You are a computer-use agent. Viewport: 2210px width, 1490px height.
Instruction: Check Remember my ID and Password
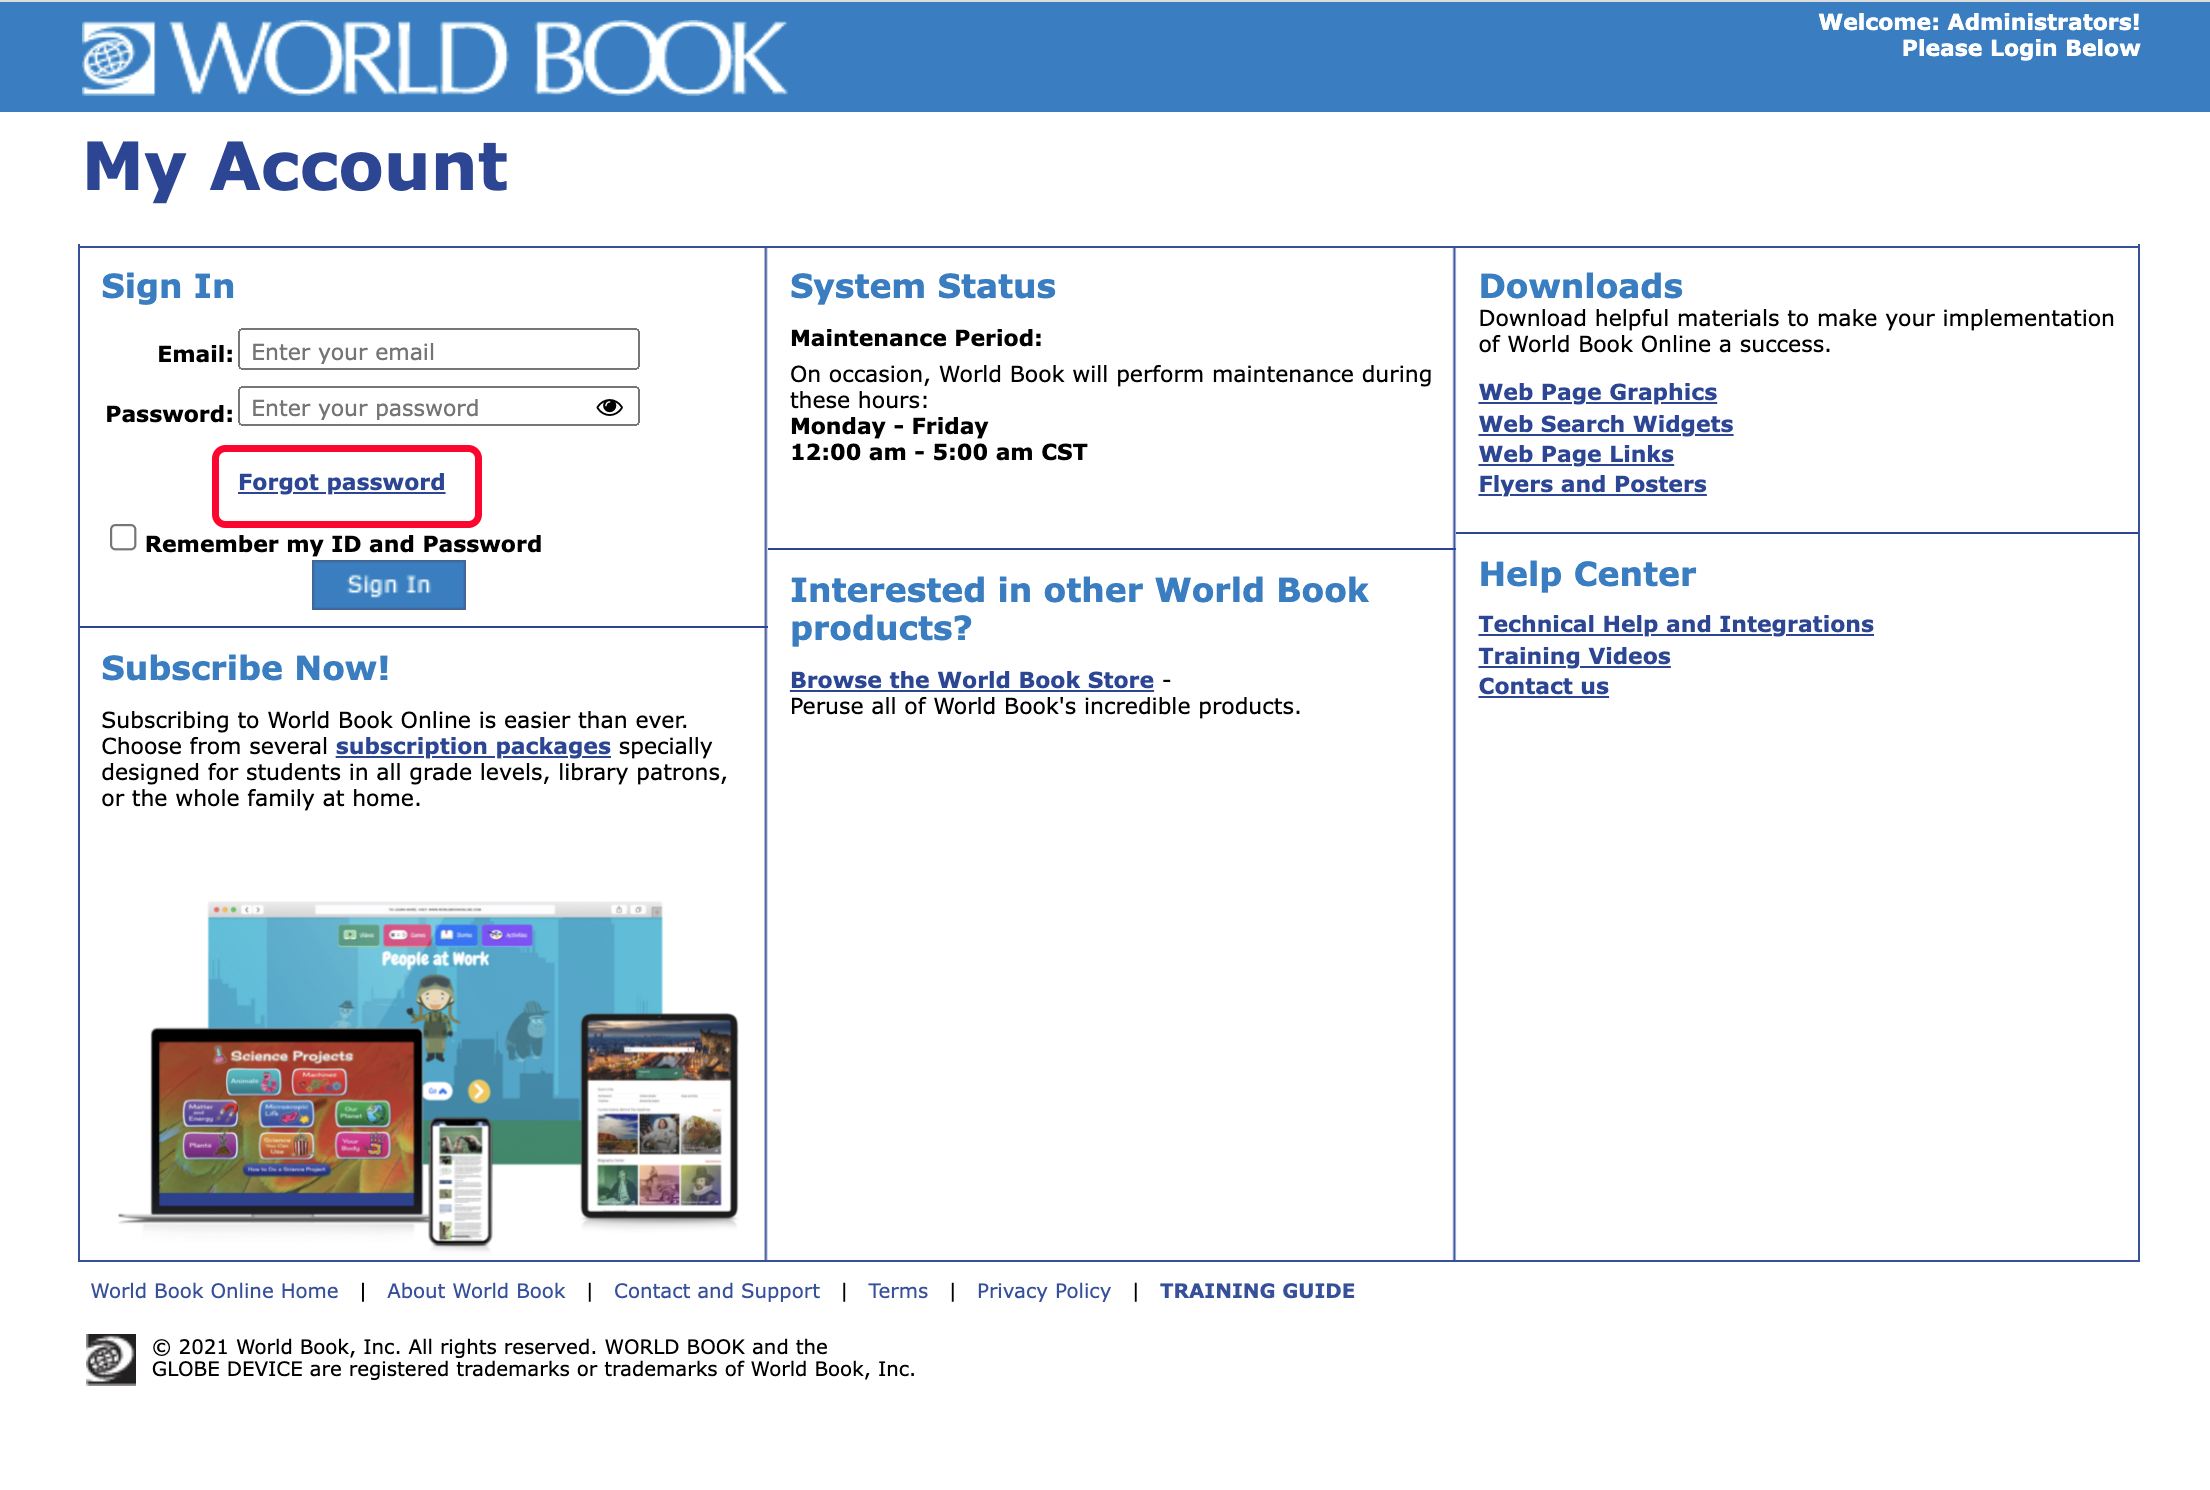tap(123, 538)
